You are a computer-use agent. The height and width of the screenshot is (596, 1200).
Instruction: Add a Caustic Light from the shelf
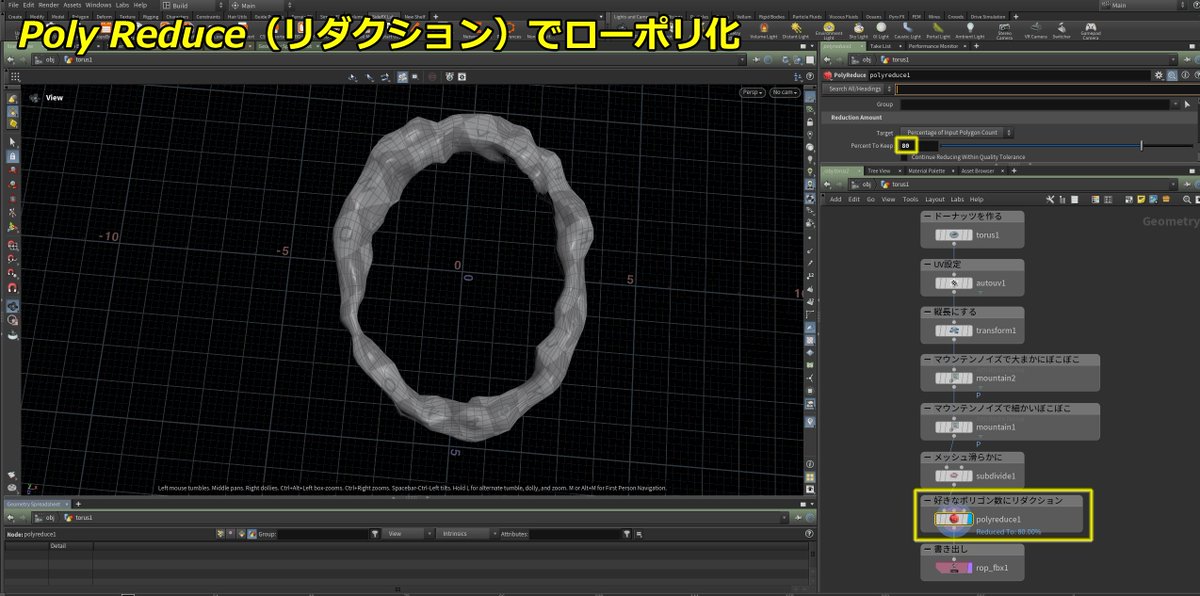click(x=909, y=30)
